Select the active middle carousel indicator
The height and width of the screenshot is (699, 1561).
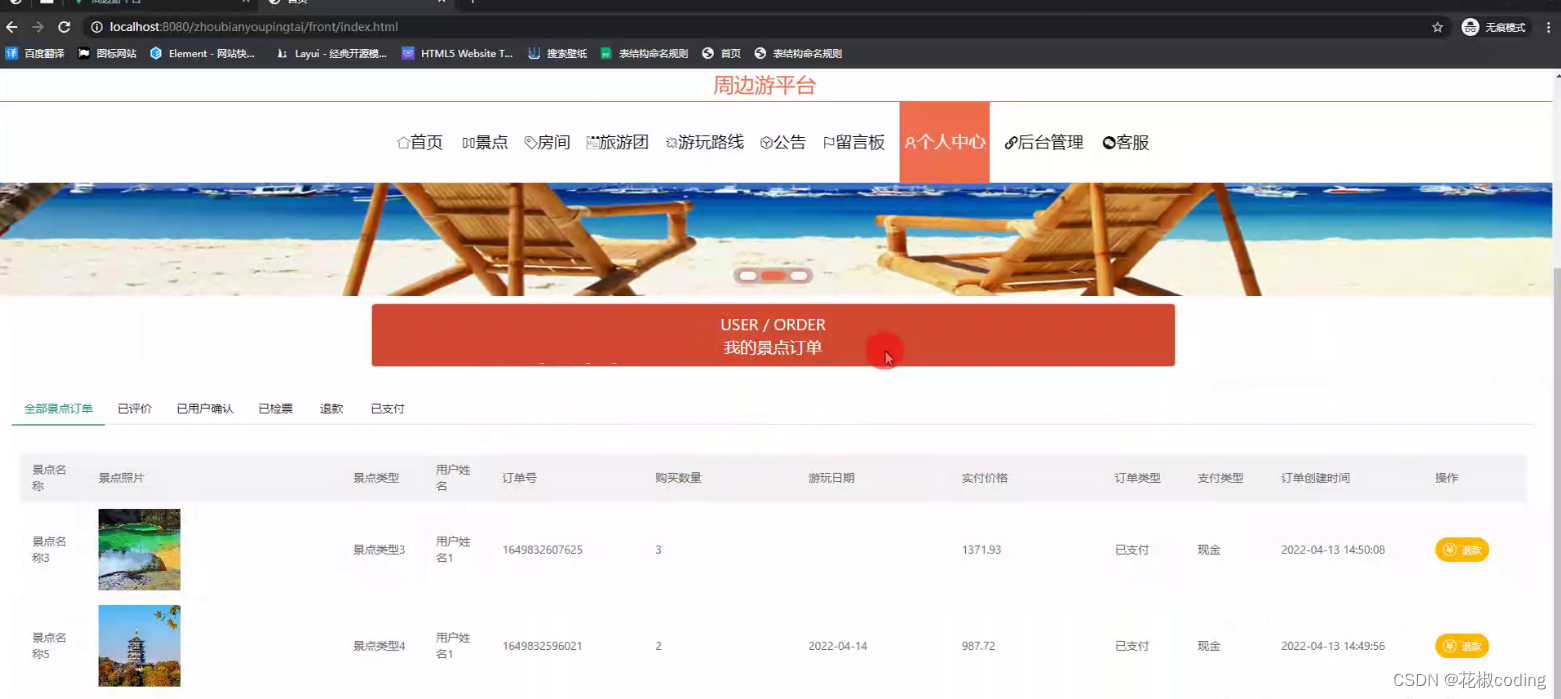(773, 275)
